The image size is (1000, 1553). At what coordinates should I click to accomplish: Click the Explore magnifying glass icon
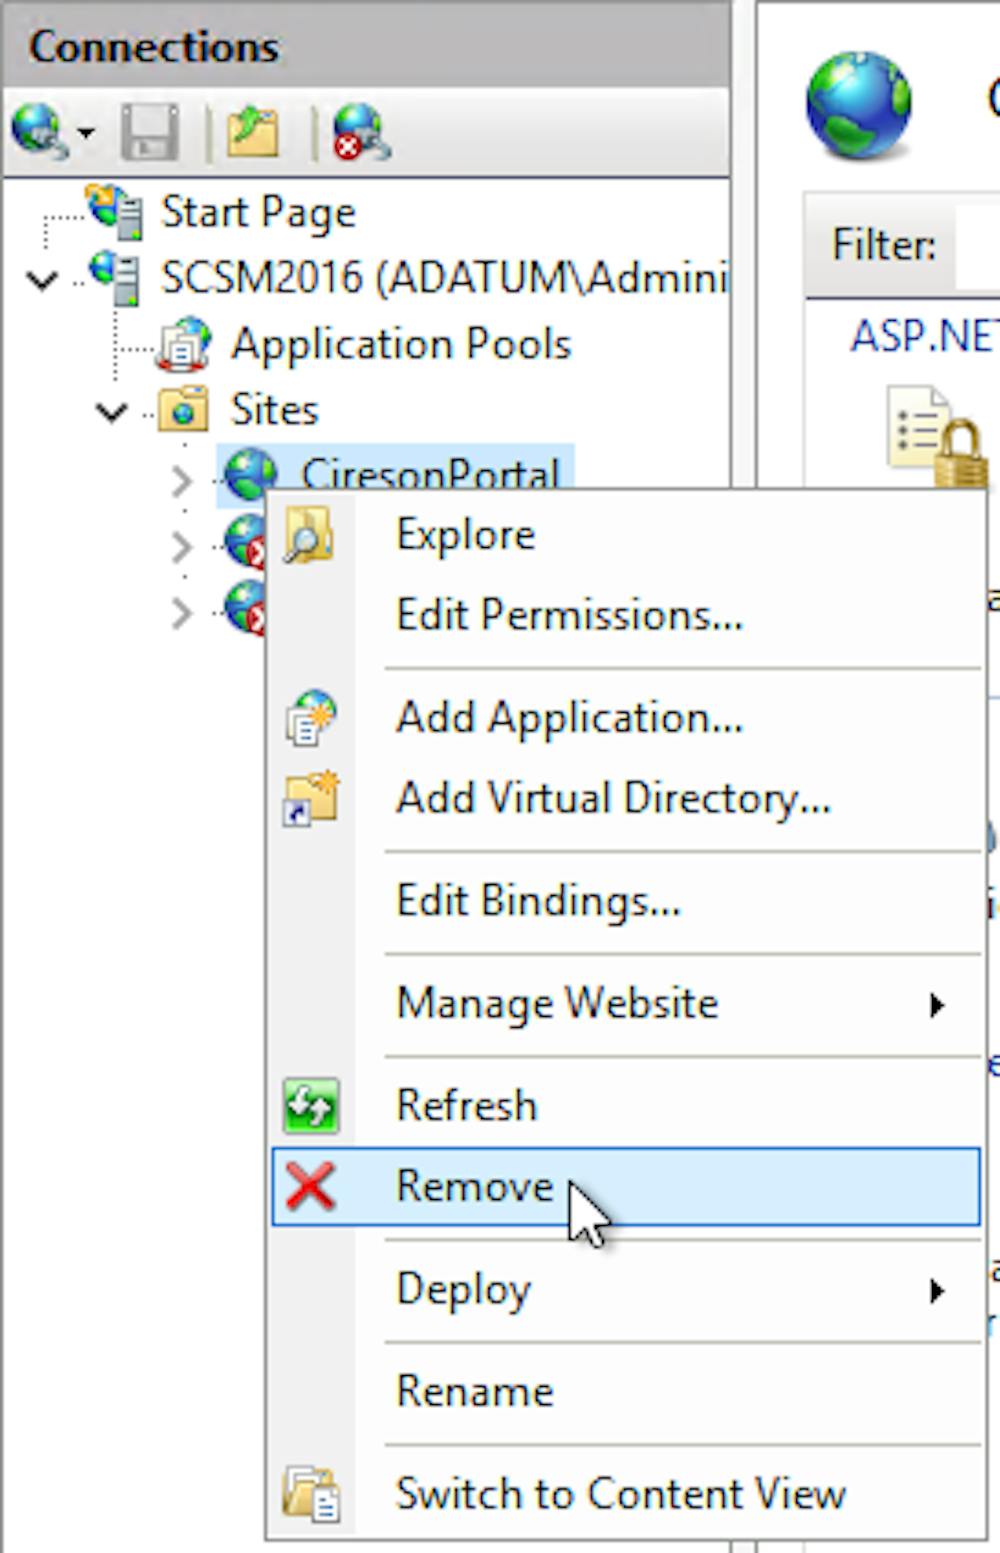point(310,533)
